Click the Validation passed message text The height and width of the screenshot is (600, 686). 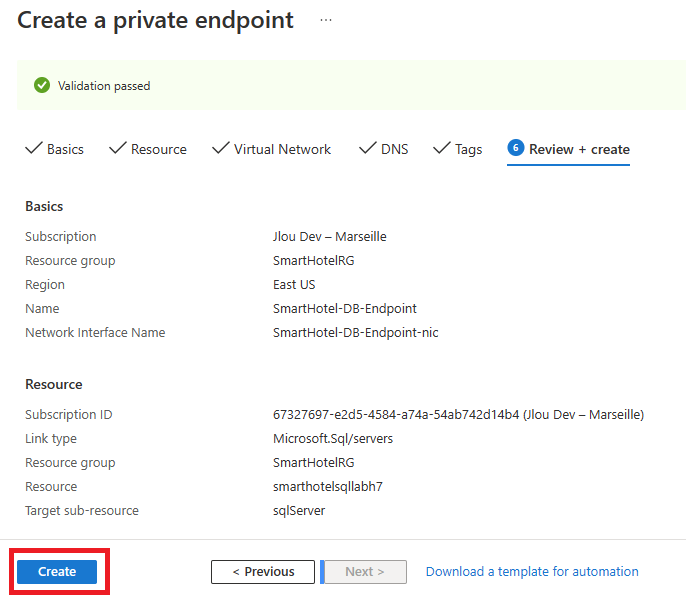104,86
